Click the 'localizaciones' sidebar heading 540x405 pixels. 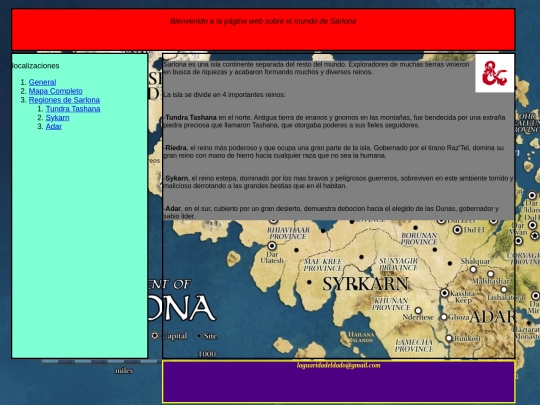click(x=35, y=66)
